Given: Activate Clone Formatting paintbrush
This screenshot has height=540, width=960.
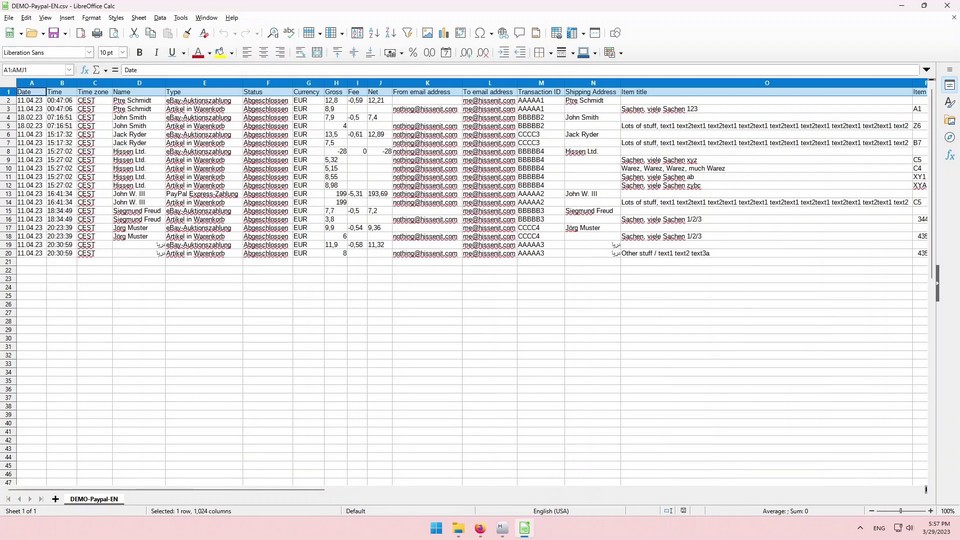Looking at the screenshot, I should 187,33.
